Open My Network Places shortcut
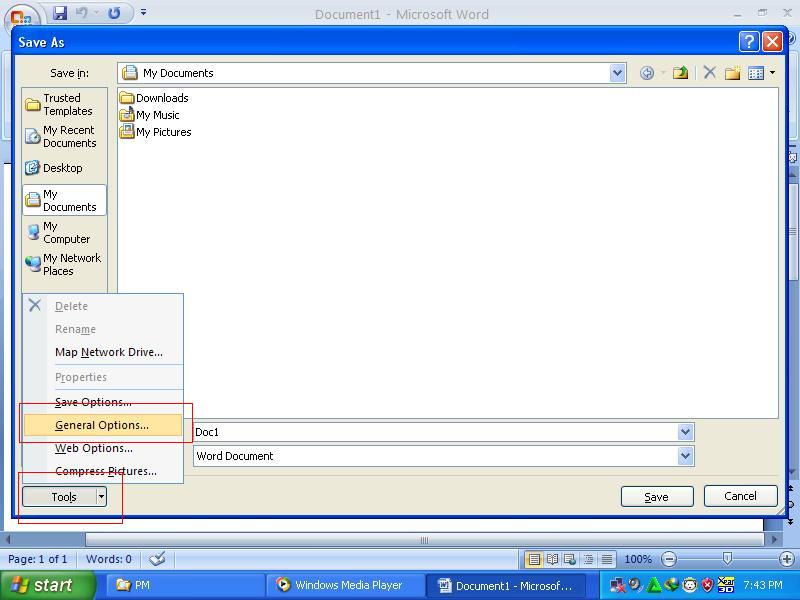Screen dimensions: 800x600 (64, 264)
